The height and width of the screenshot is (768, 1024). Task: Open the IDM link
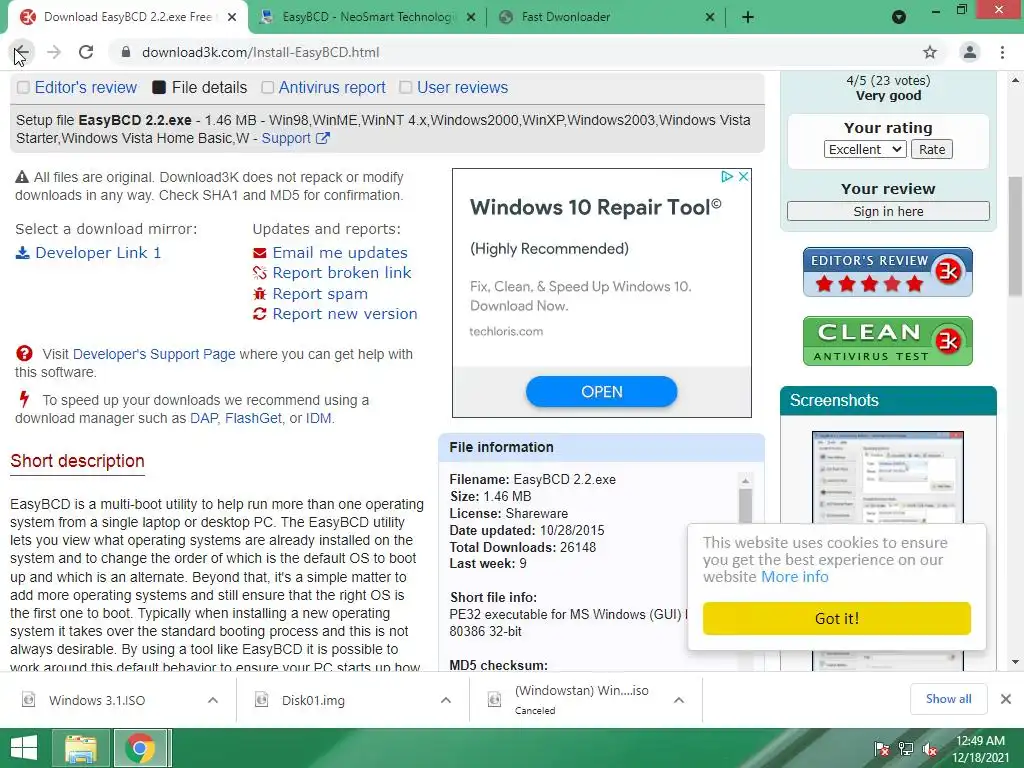[319, 418]
